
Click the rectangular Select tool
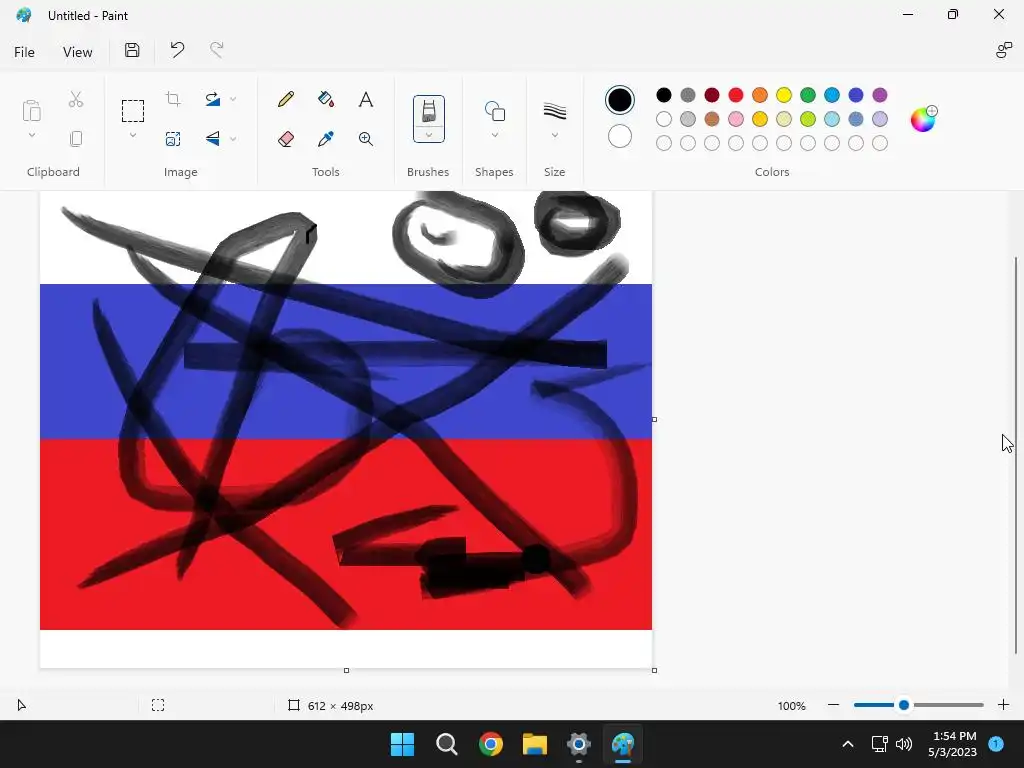(x=133, y=111)
